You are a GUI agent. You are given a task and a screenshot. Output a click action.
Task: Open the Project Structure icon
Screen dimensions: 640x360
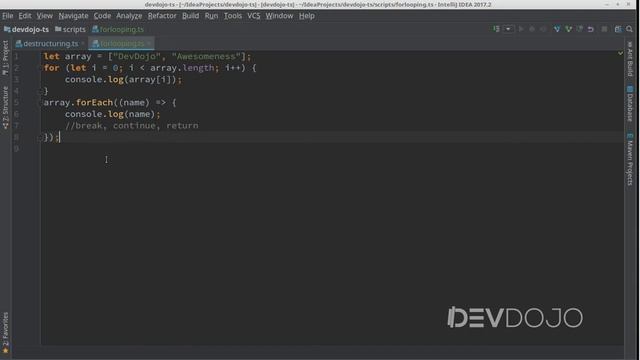pos(618,29)
